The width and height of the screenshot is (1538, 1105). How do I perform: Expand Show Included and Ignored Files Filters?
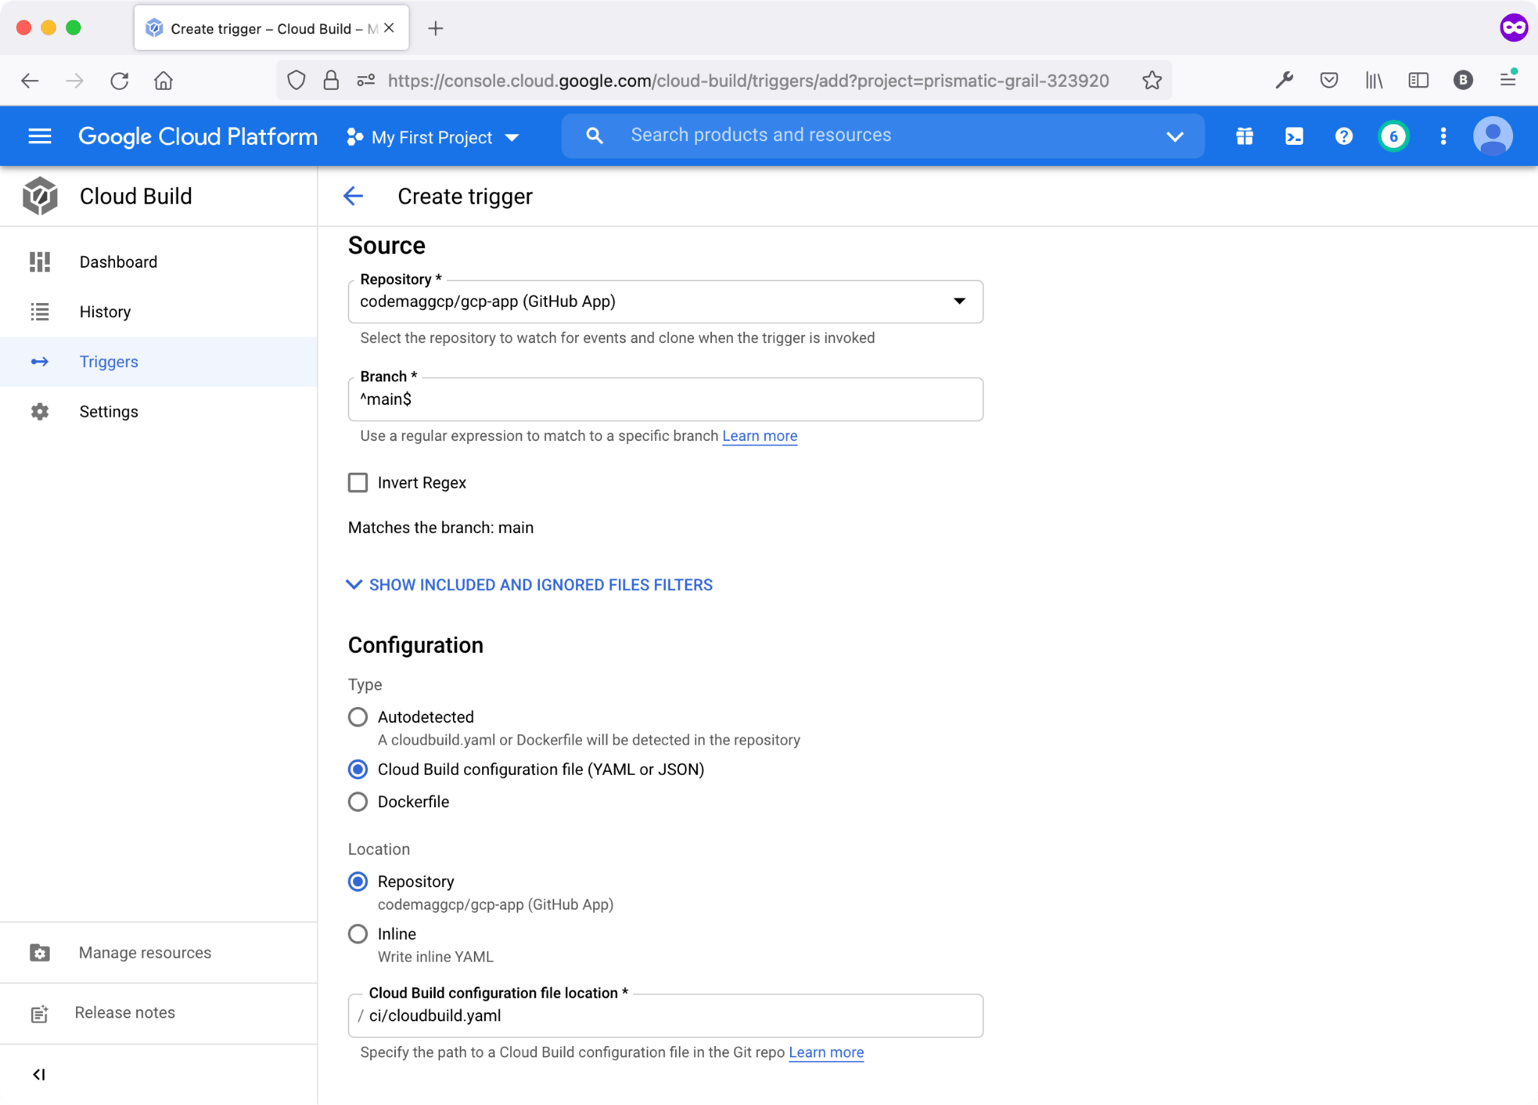tap(529, 584)
